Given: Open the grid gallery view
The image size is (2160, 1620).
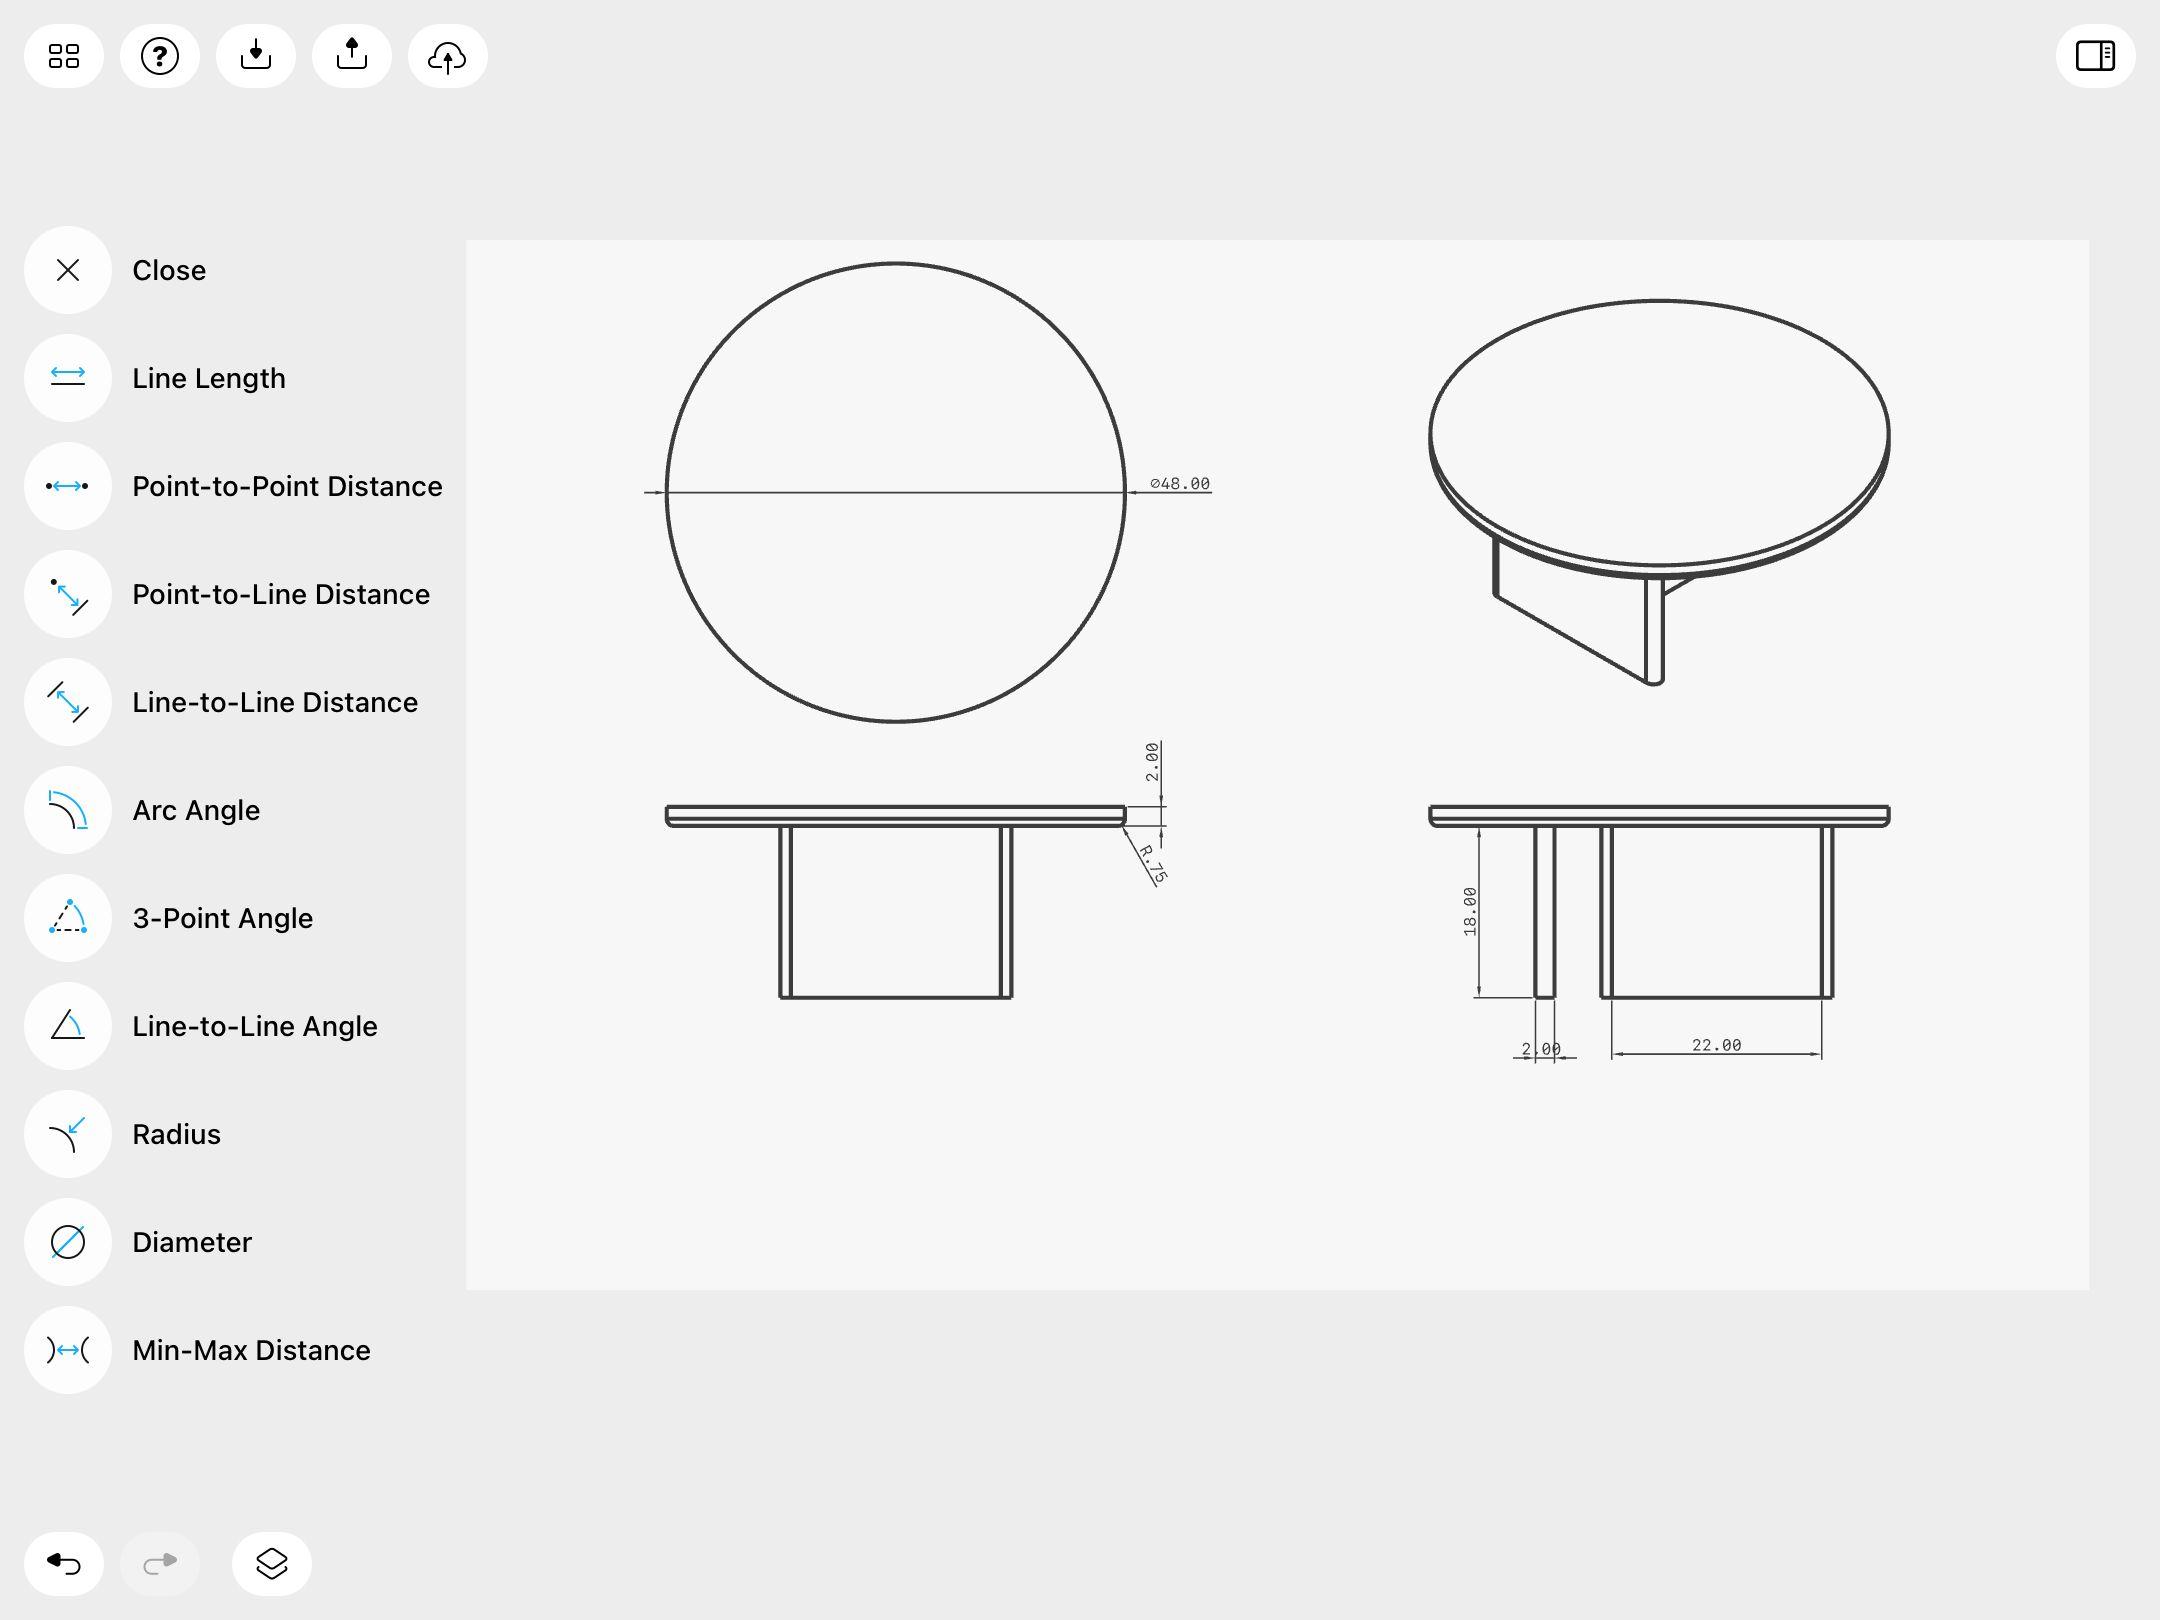Looking at the screenshot, I should coord(64,56).
